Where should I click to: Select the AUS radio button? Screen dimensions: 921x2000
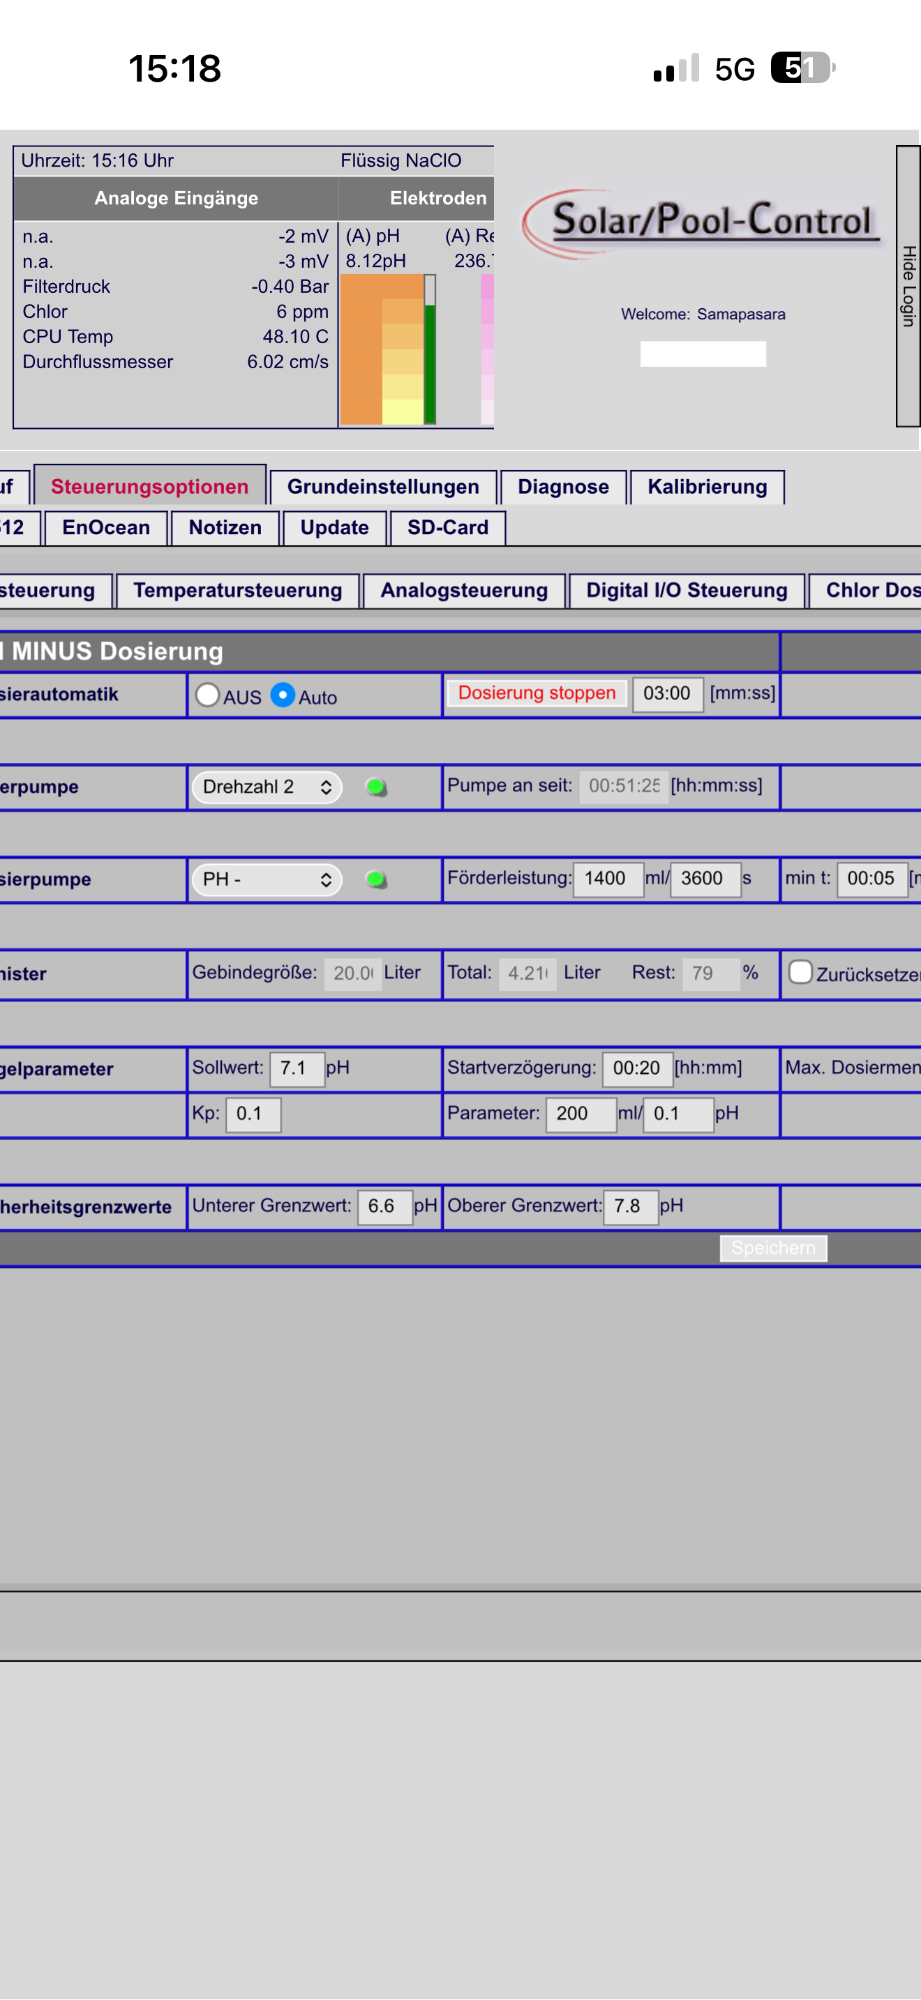208,695
